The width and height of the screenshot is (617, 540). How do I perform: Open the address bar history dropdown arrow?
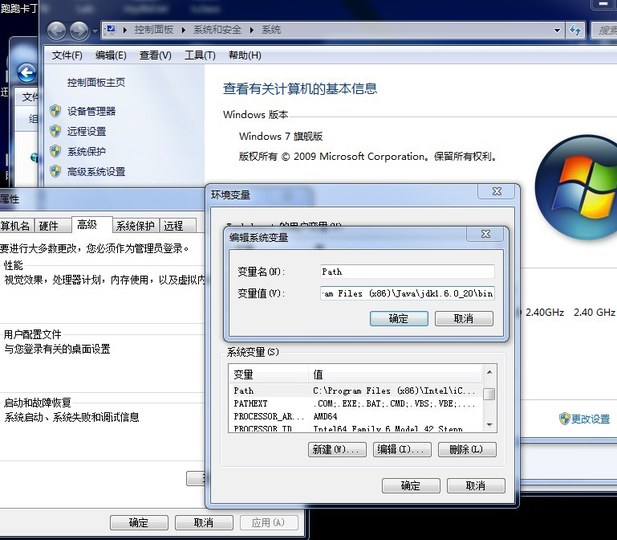[x=557, y=30]
